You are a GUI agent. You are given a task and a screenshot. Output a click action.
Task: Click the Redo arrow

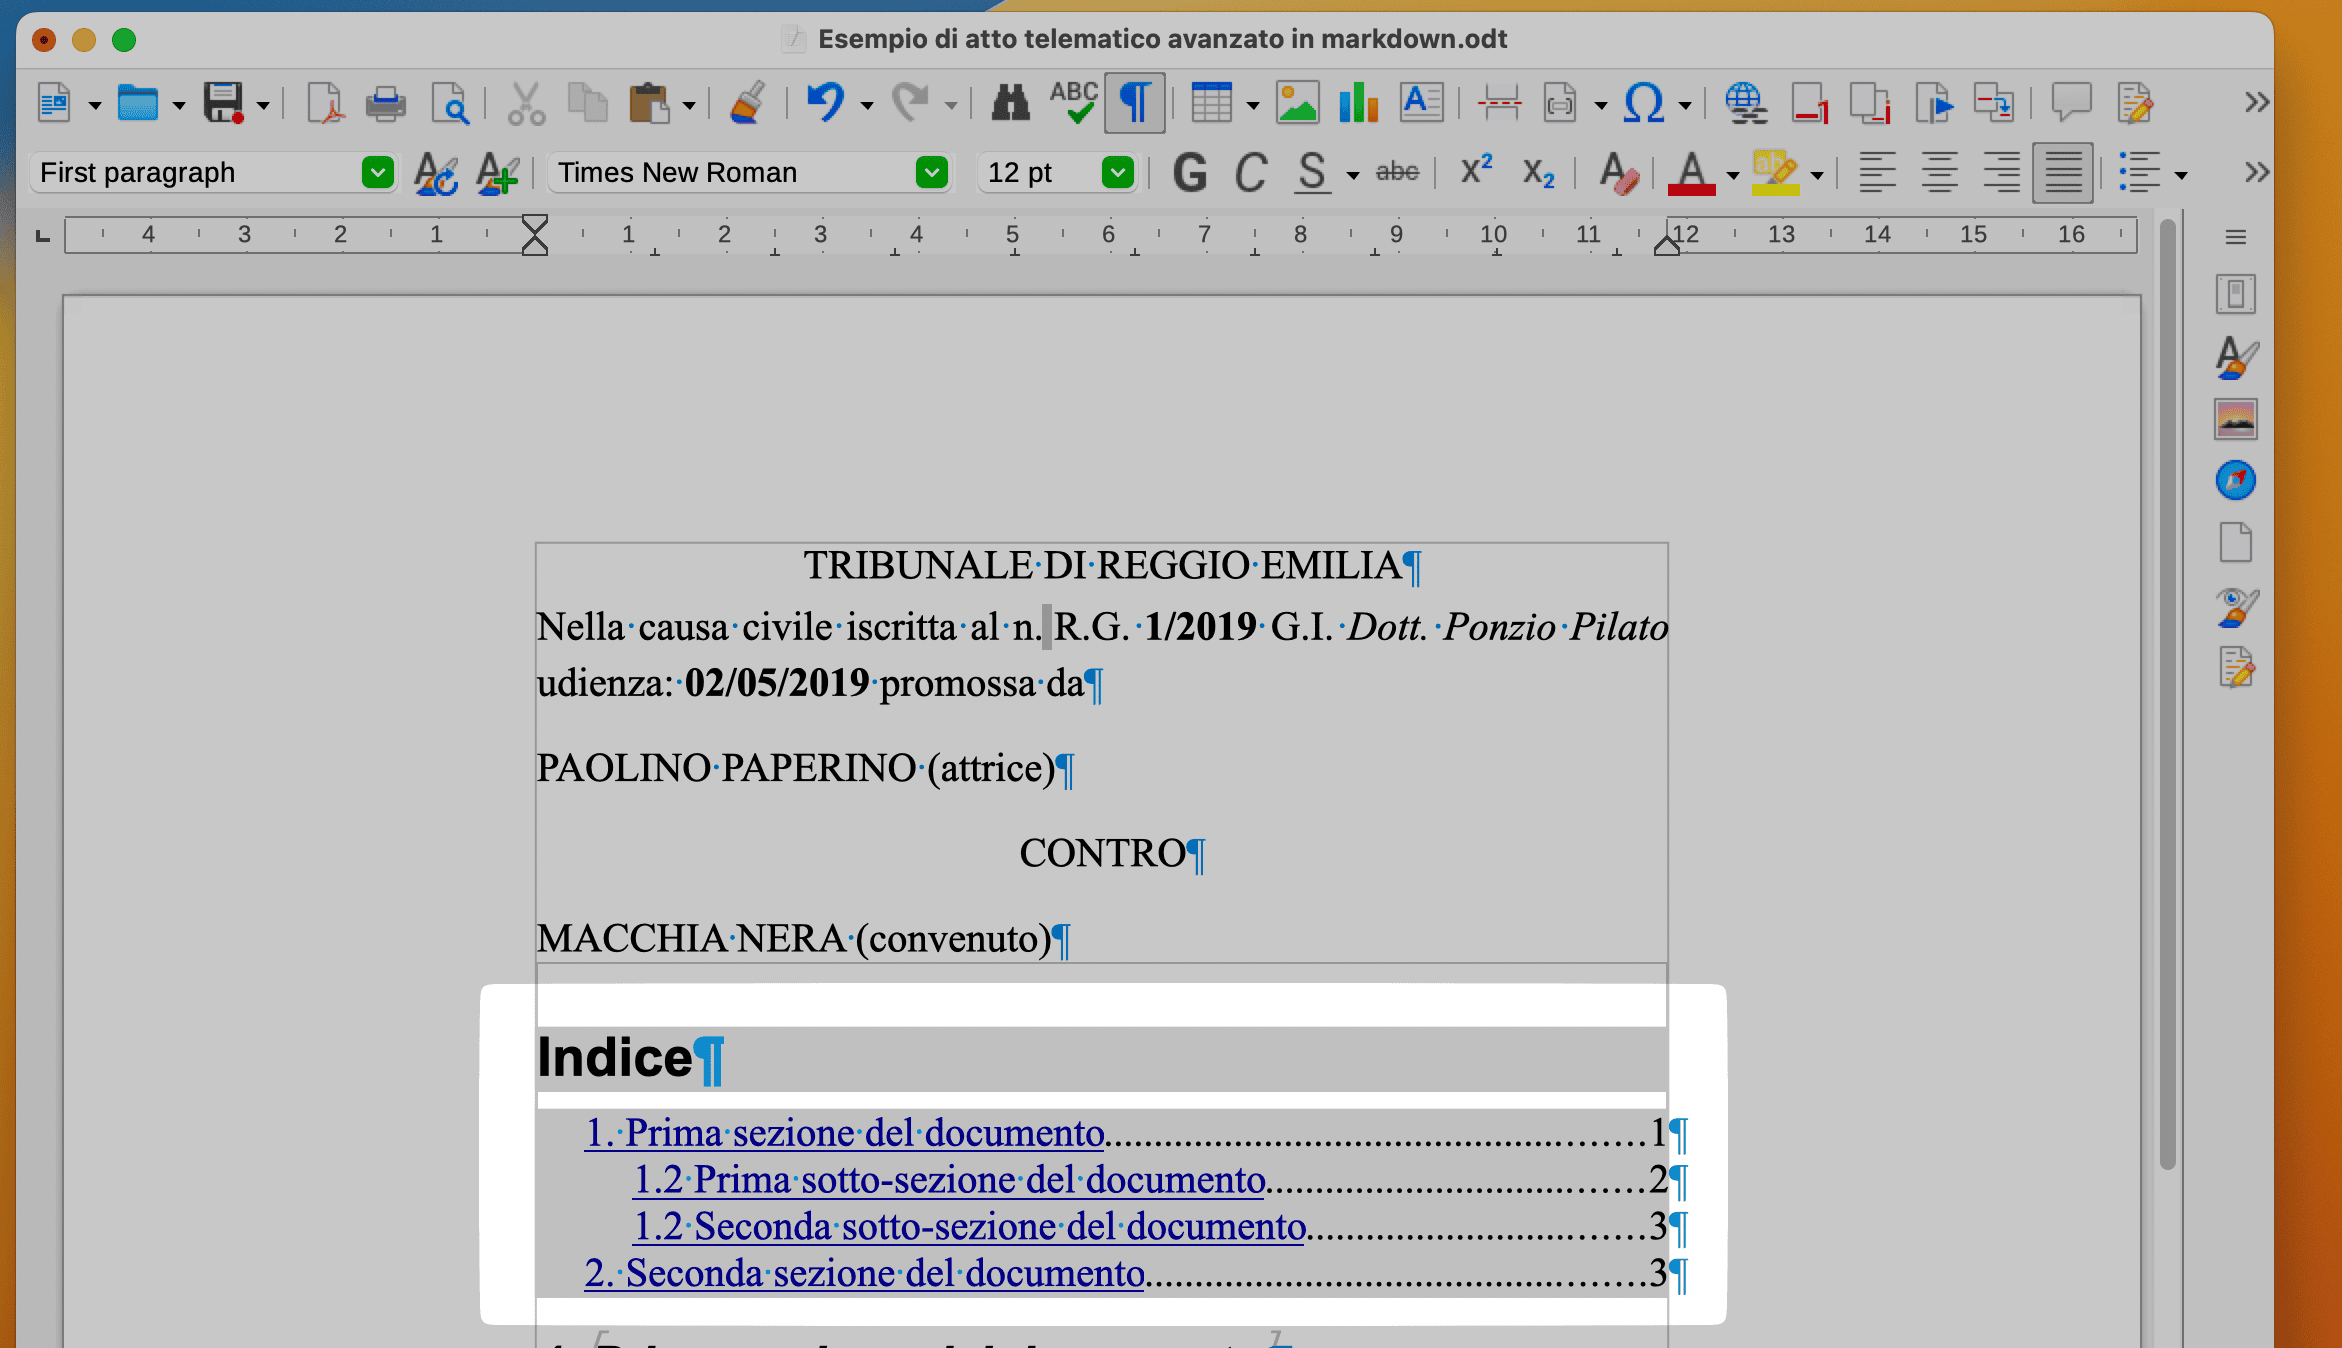coord(911,103)
